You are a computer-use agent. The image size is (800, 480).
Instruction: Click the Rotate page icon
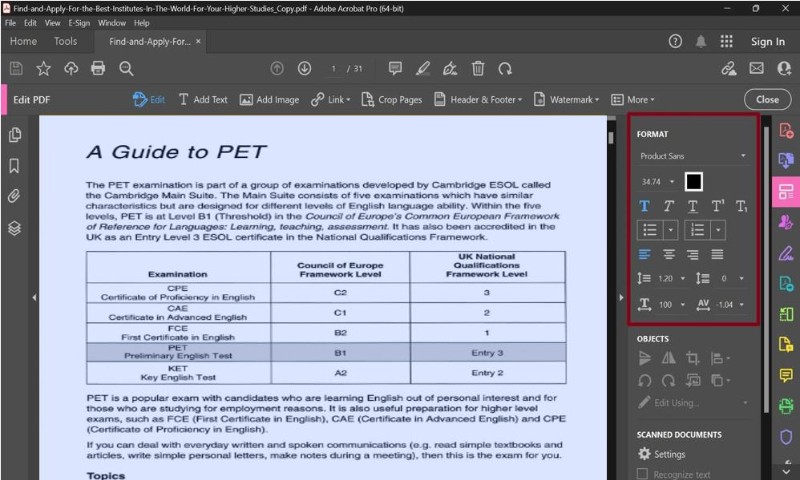click(x=505, y=68)
